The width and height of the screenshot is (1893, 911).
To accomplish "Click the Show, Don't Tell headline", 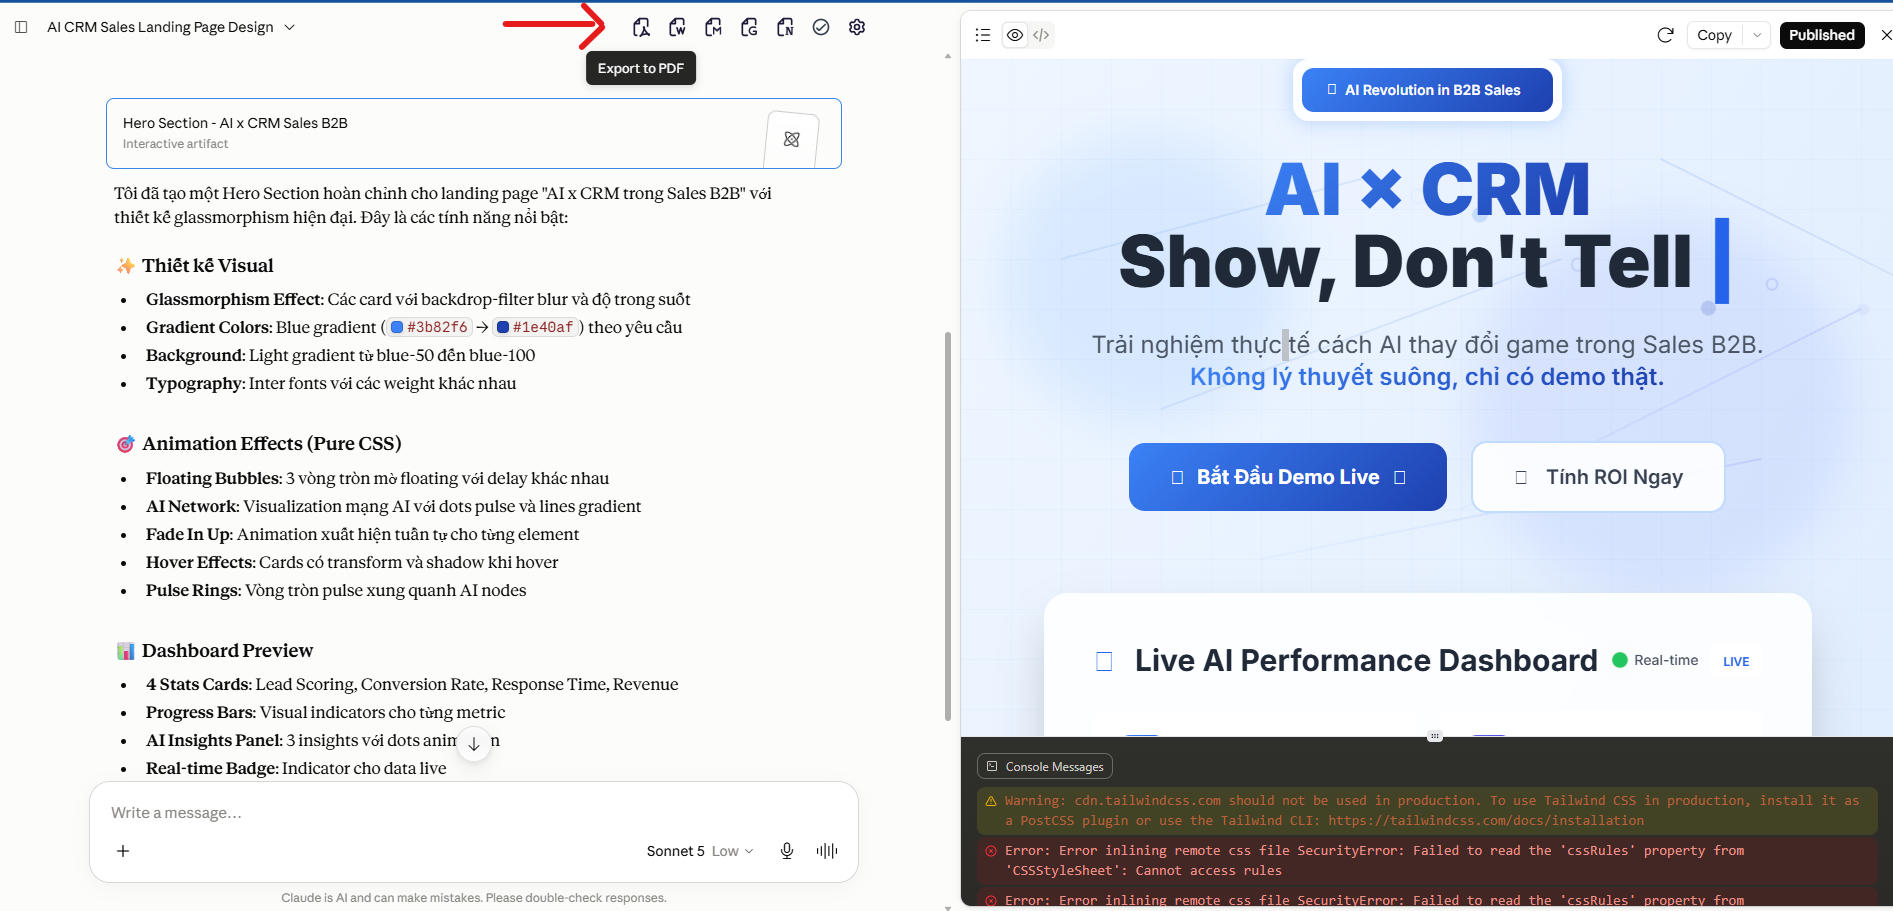I will click(x=1405, y=263).
